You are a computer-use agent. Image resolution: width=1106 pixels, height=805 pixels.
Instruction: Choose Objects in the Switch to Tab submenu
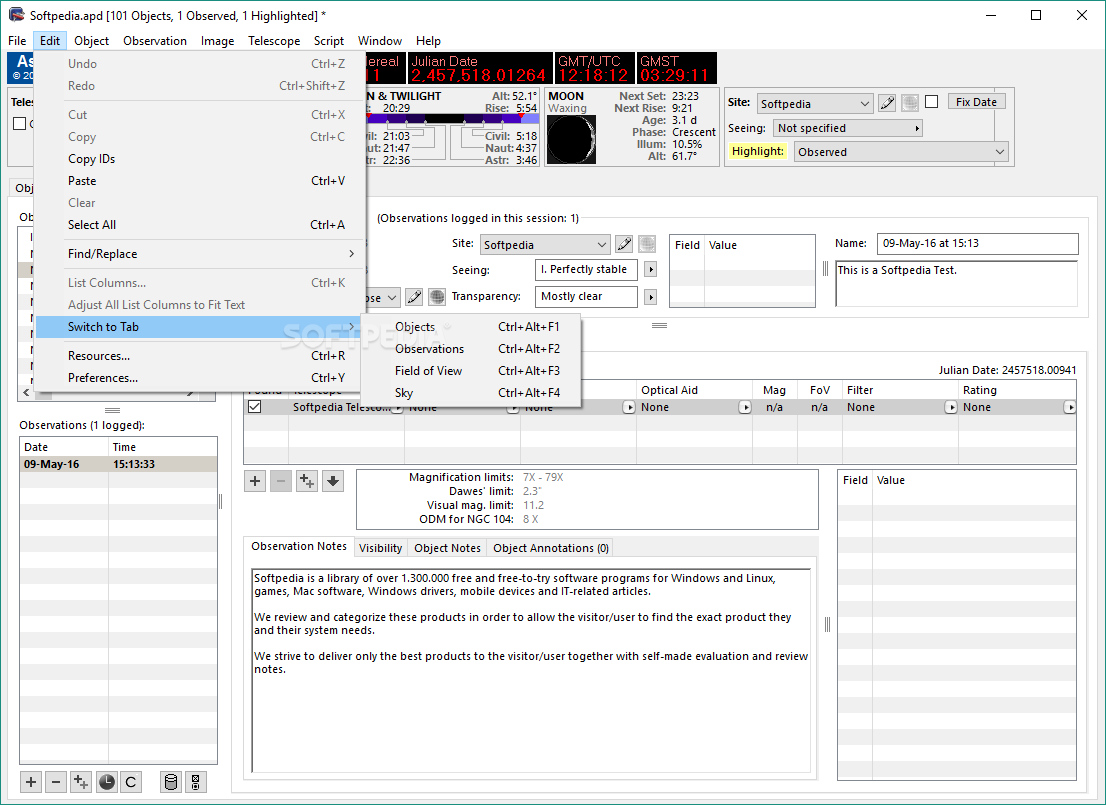470,327
